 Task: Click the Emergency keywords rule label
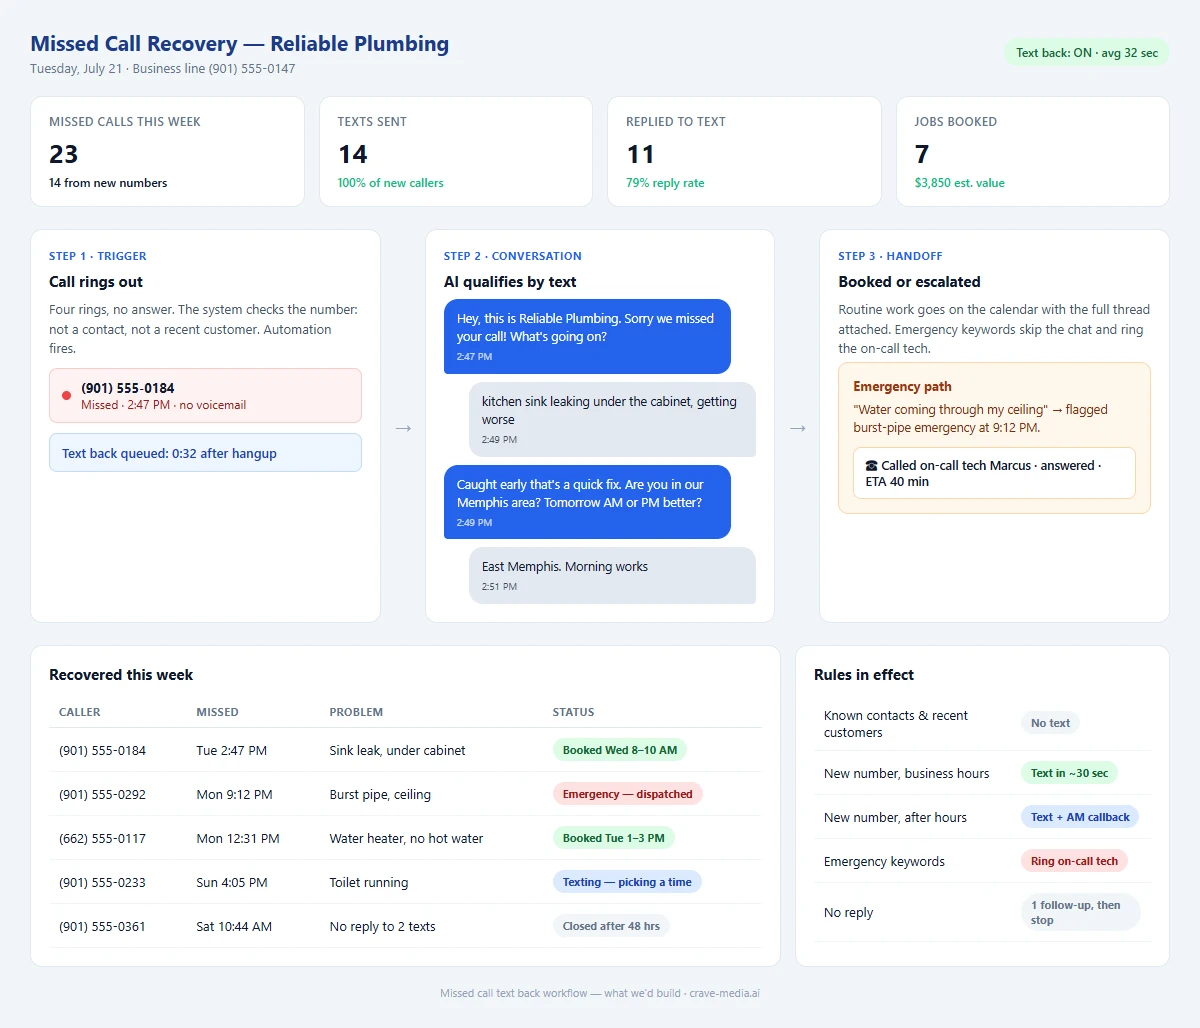(x=884, y=861)
